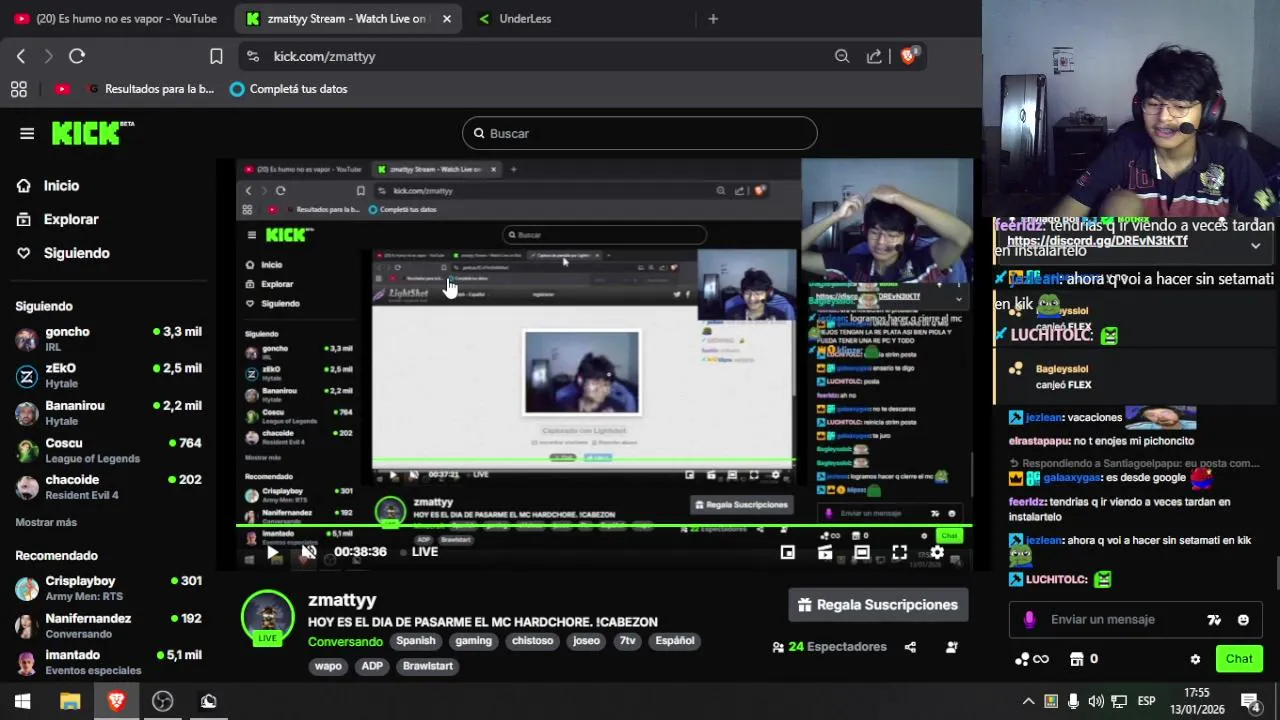Select the Español tag

point(675,641)
